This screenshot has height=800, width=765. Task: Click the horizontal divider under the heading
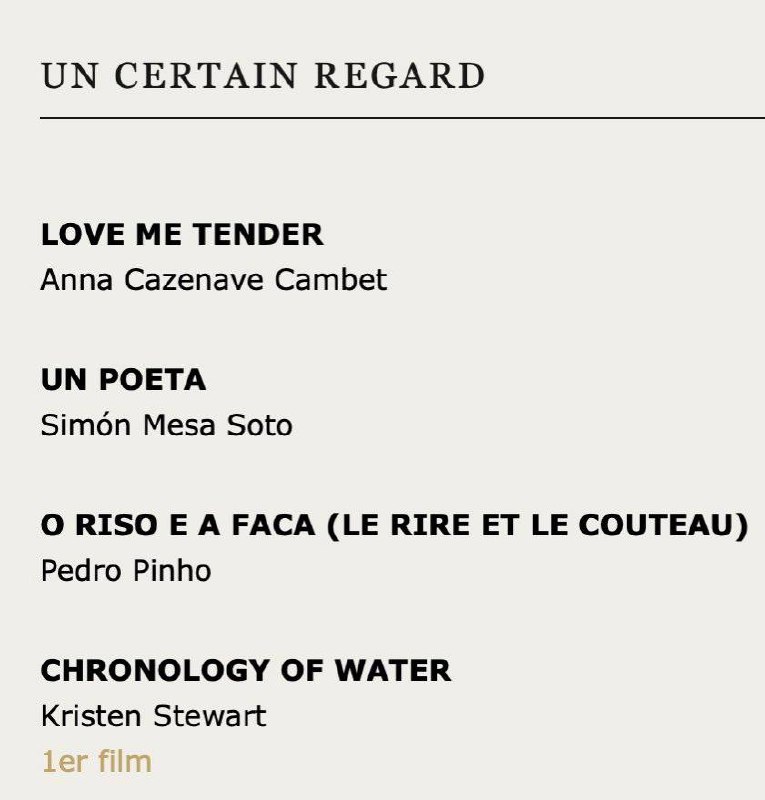403,118
